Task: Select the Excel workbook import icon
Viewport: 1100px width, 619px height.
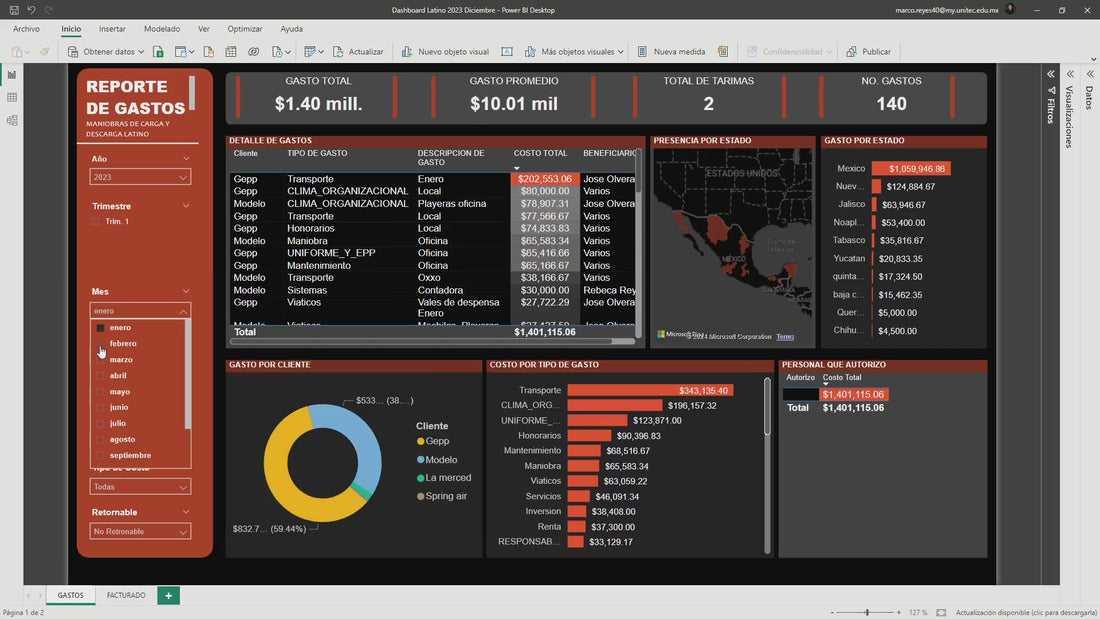Action: [x=159, y=51]
